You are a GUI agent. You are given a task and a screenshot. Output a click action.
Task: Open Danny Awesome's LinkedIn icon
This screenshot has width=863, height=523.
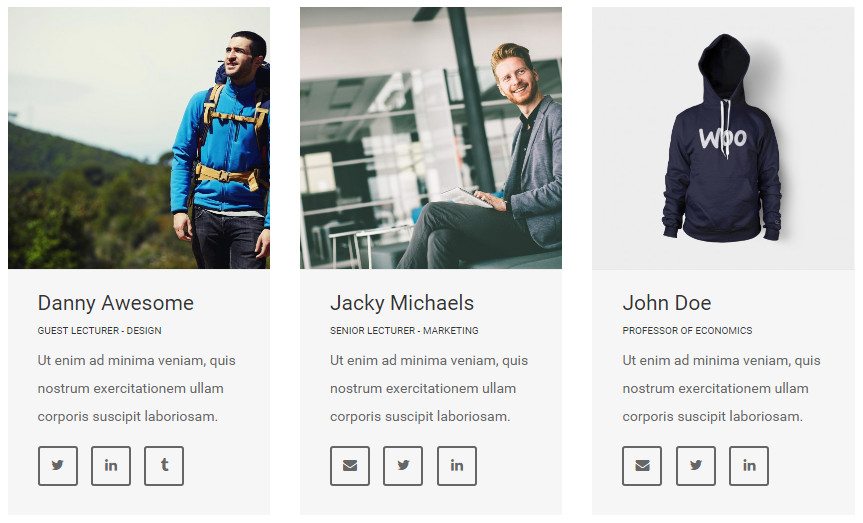click(x=111, y=466)
